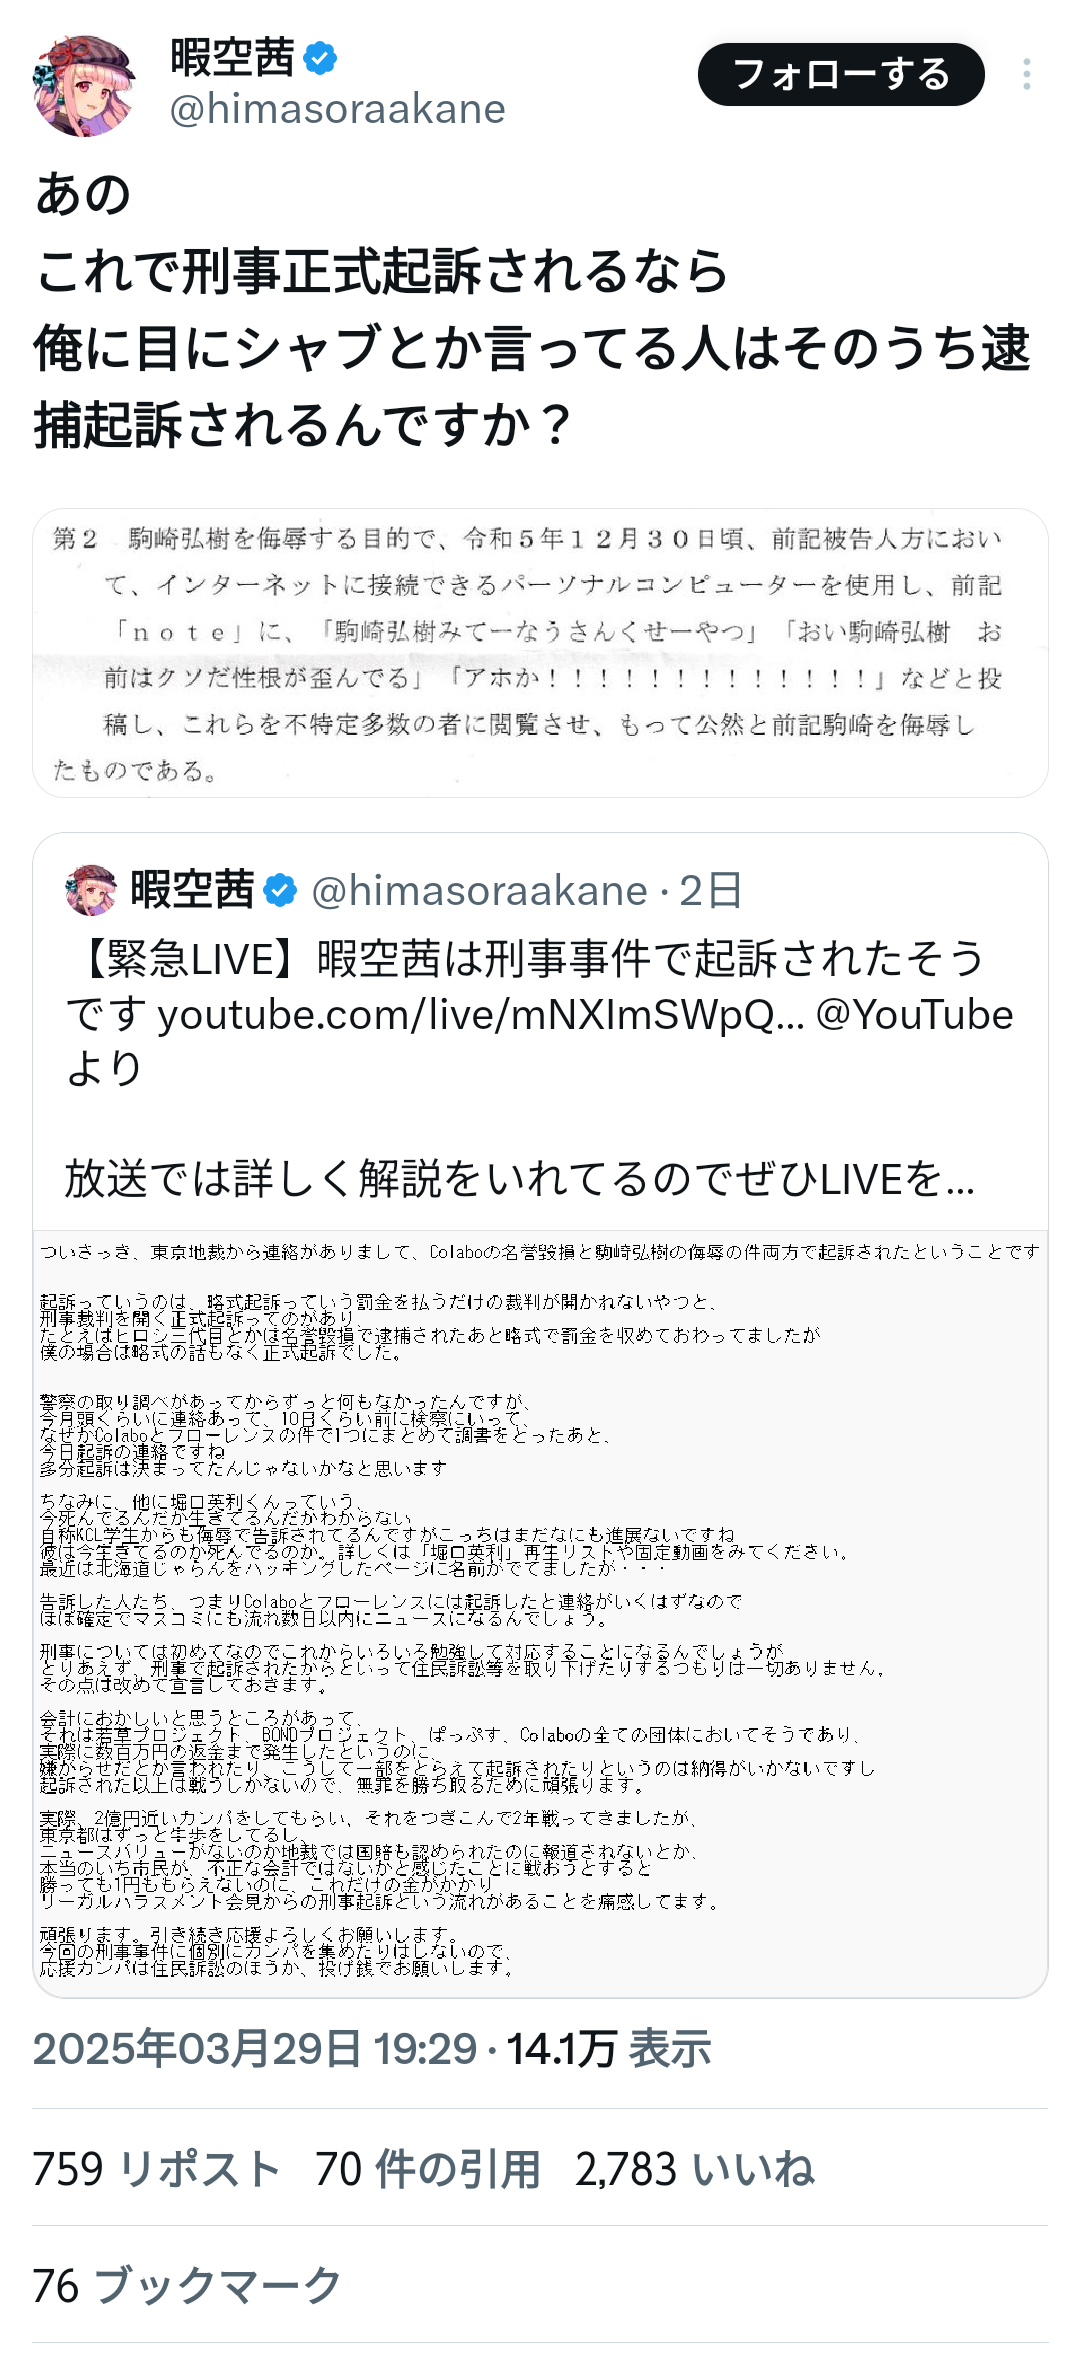Open the three-dot more options menu
This screenshot has height=2355, width=1080.
(x=1026, y=74)
